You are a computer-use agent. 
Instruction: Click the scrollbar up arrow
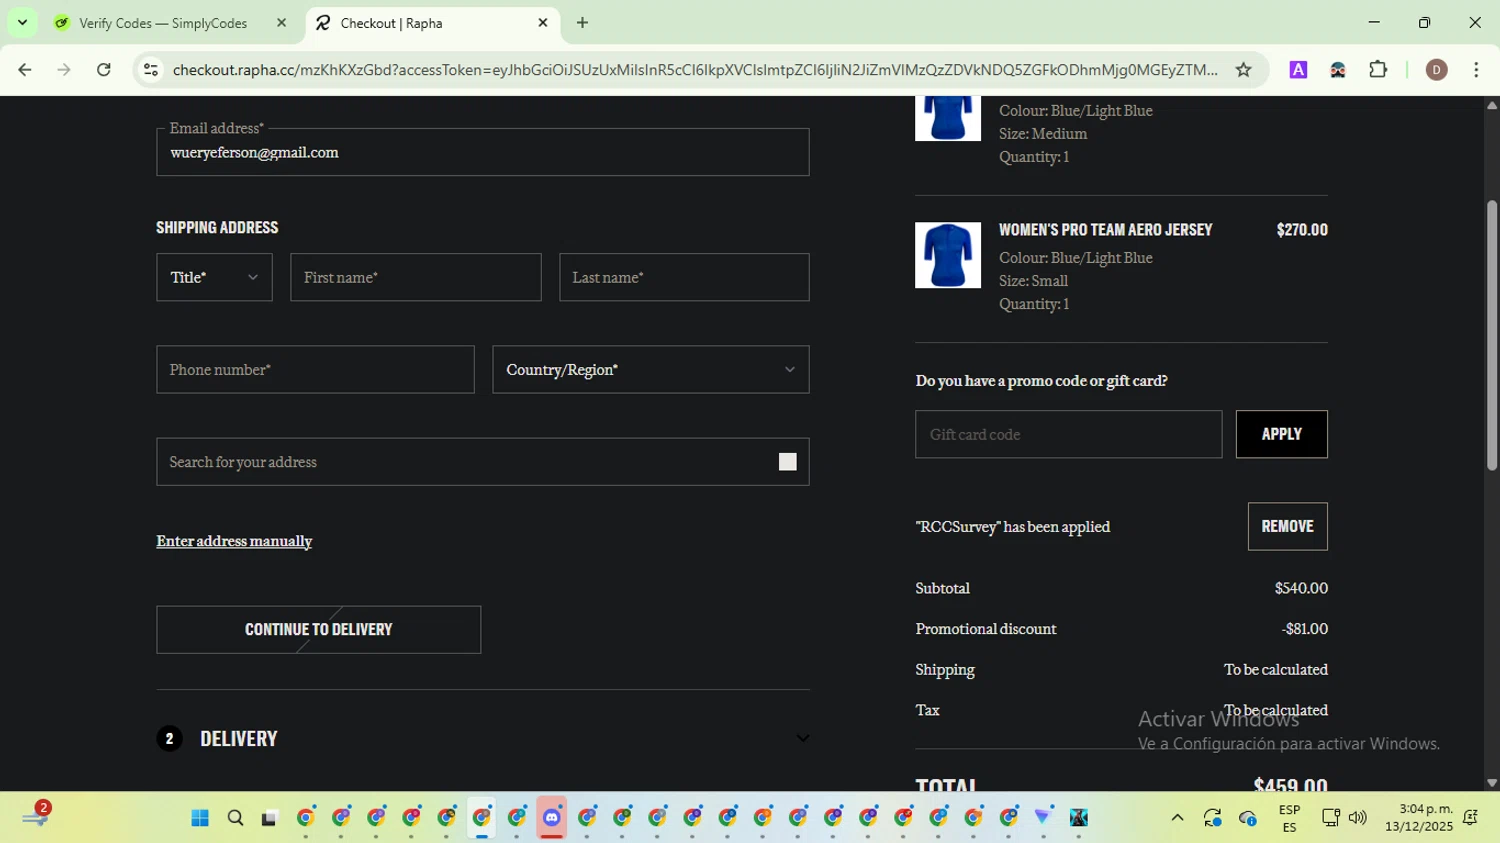(x=1491, y=105)
